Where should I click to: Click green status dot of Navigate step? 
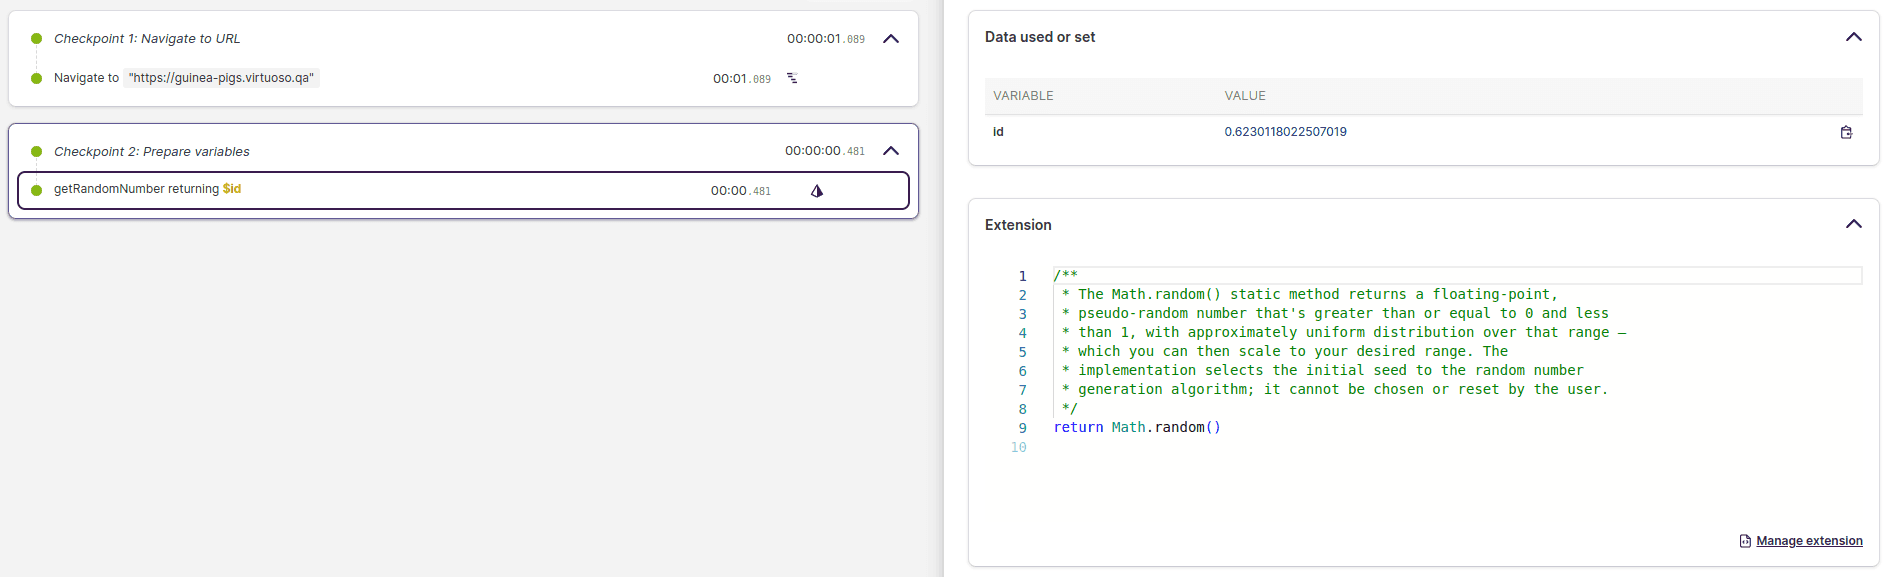pos(36,78)
